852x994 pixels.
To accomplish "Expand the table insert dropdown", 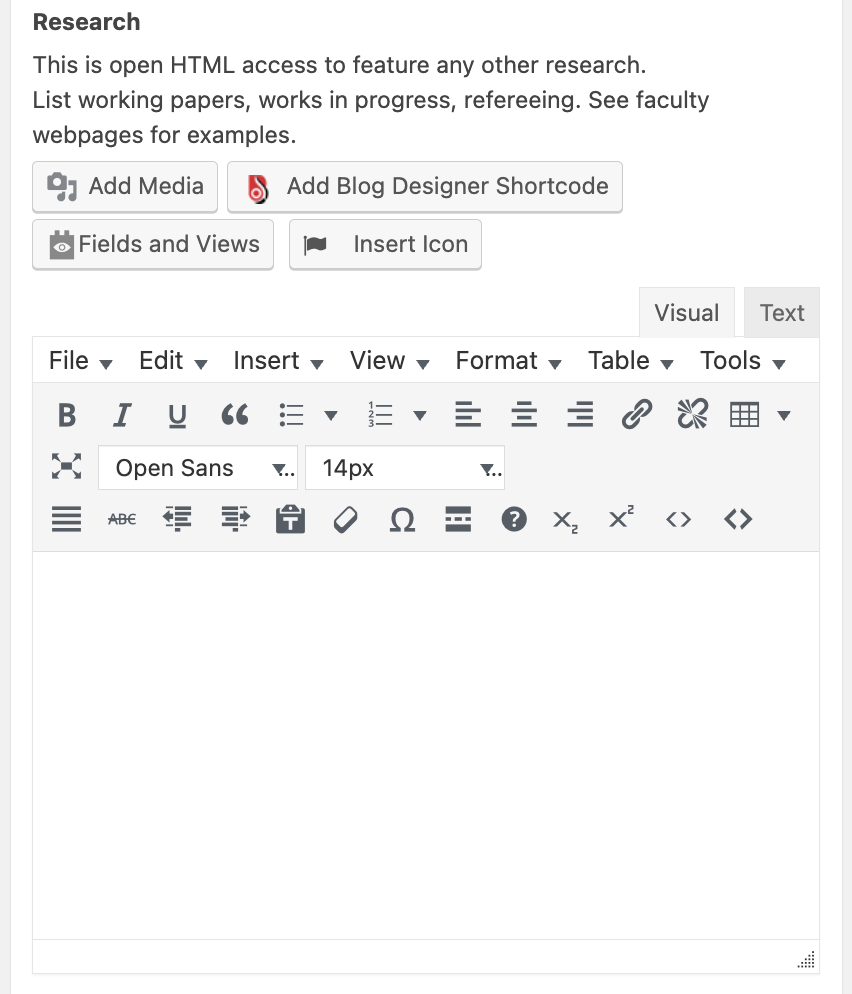I will [784, 415].
